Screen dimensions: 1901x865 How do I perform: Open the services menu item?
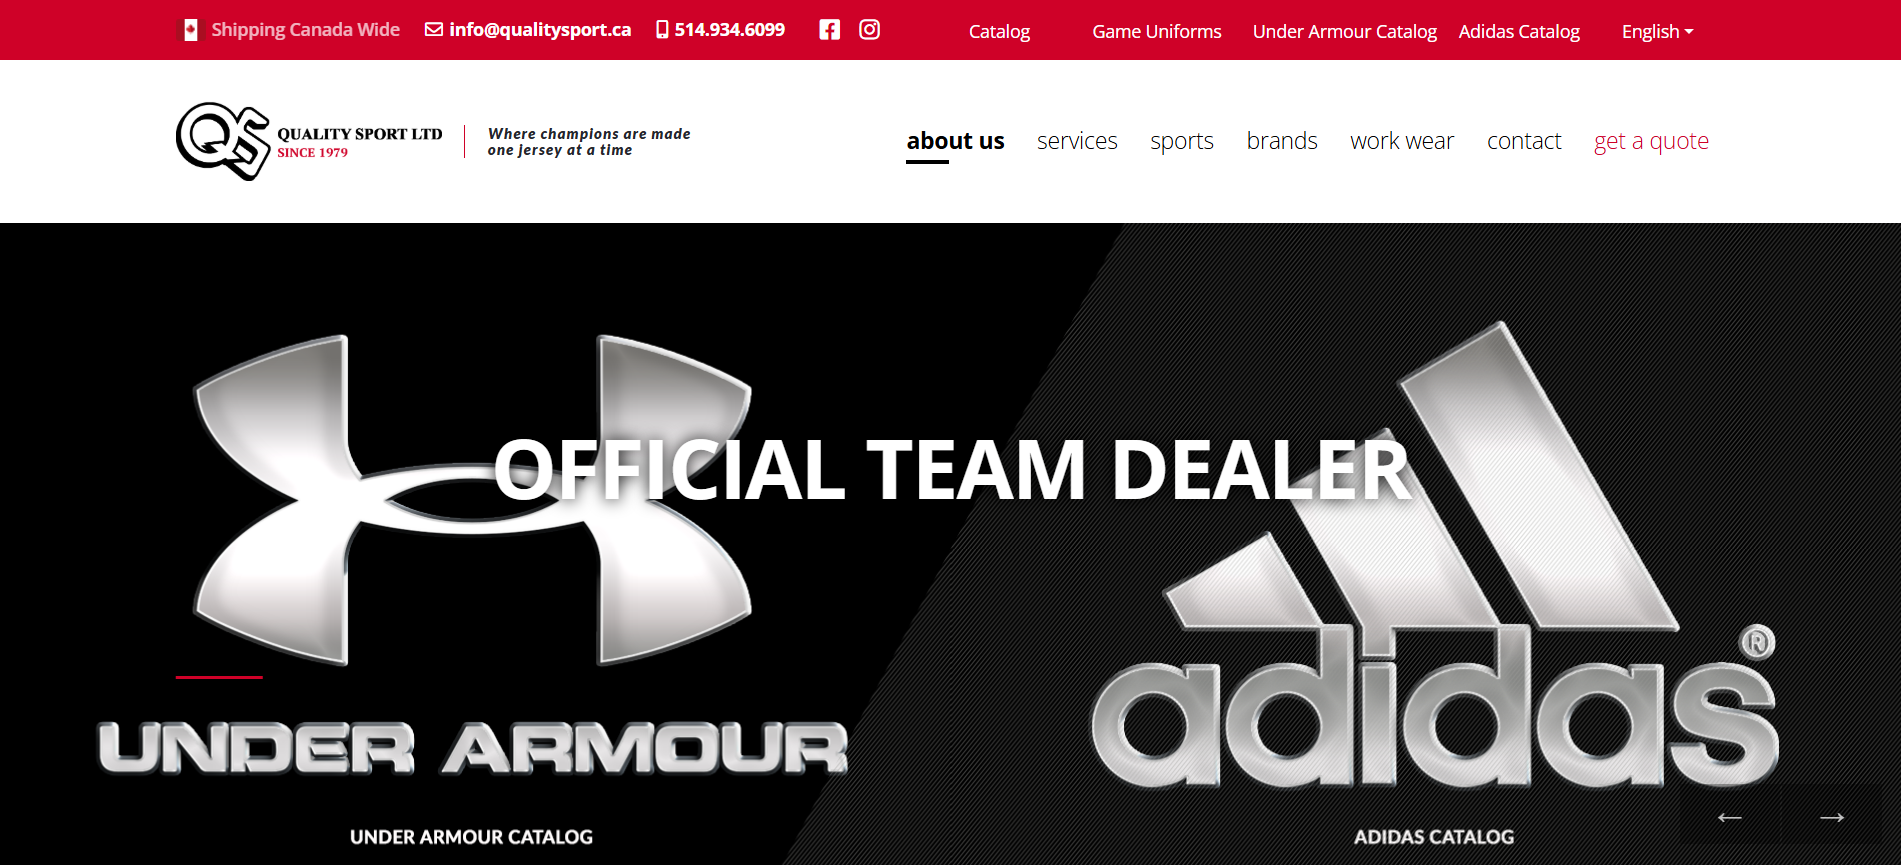pos(1077,141)
